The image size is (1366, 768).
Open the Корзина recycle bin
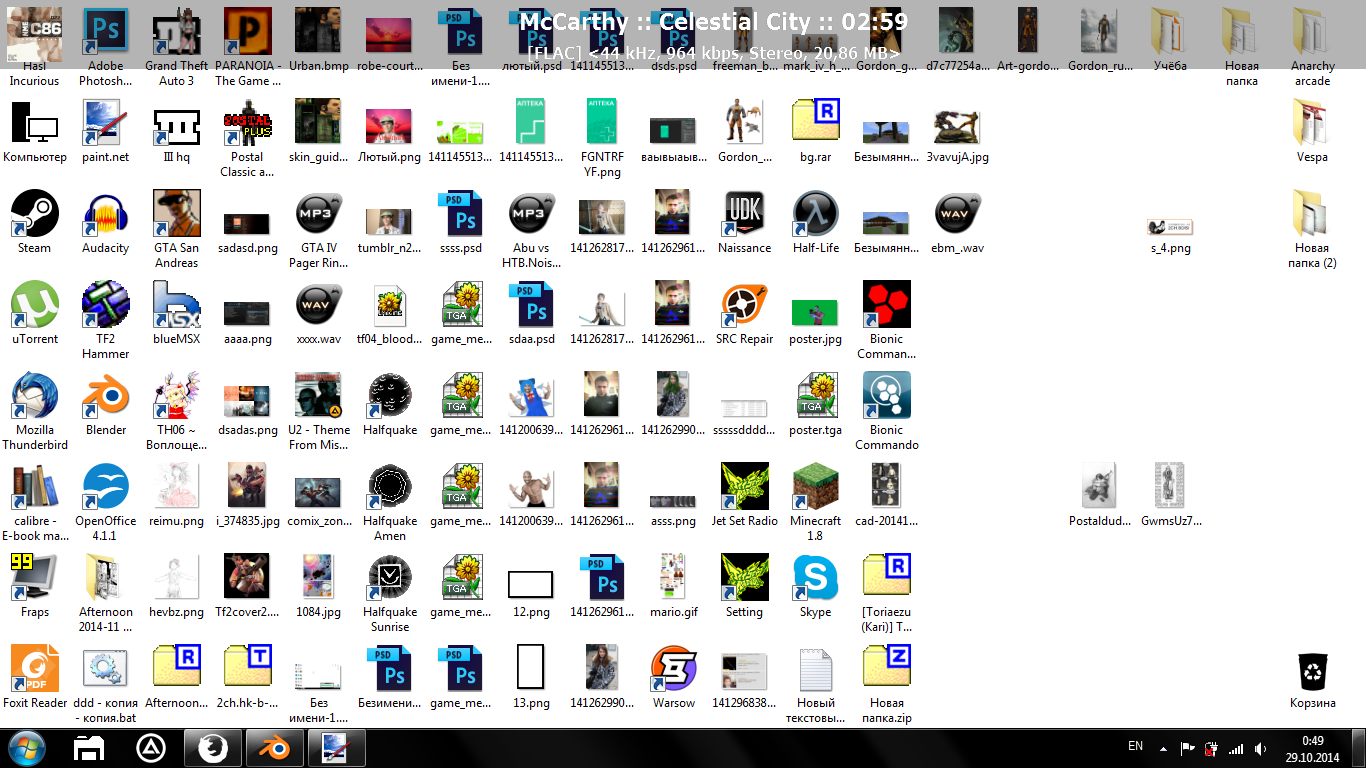pyautogui.click(x=1312, y=670)
